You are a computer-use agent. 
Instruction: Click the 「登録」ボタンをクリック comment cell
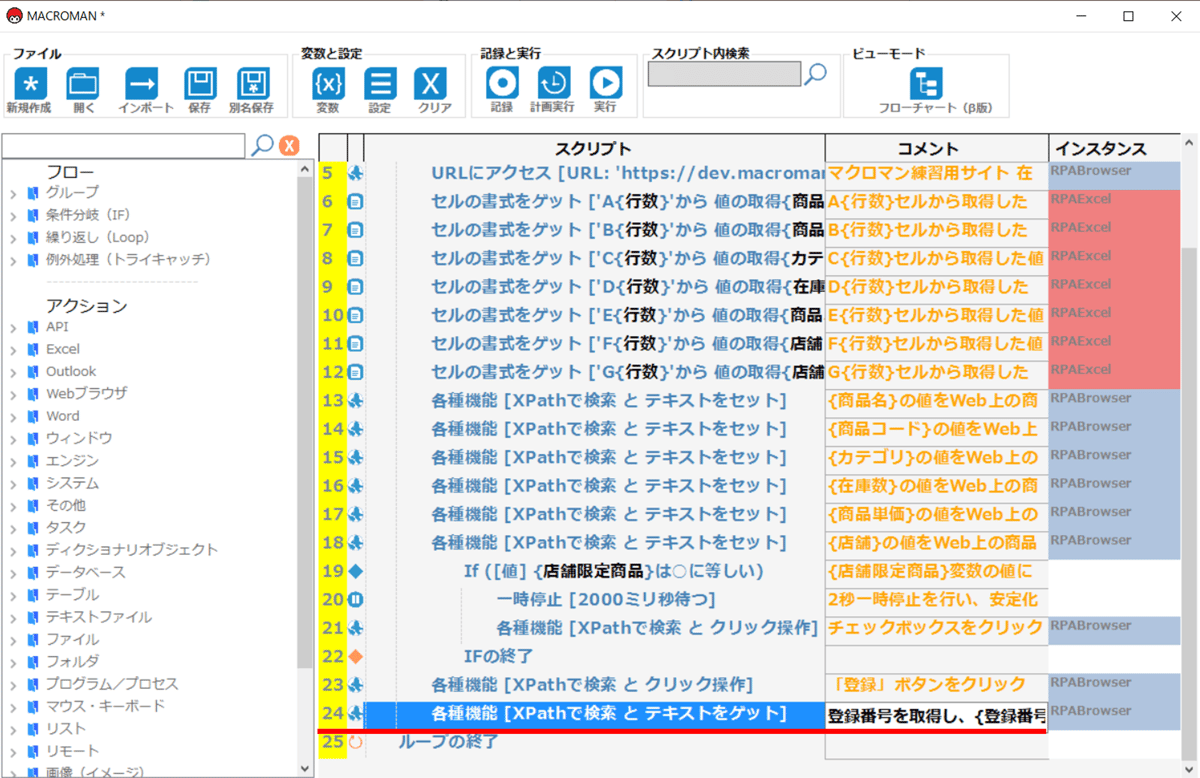pyautogui.click(x=936, y=685)
